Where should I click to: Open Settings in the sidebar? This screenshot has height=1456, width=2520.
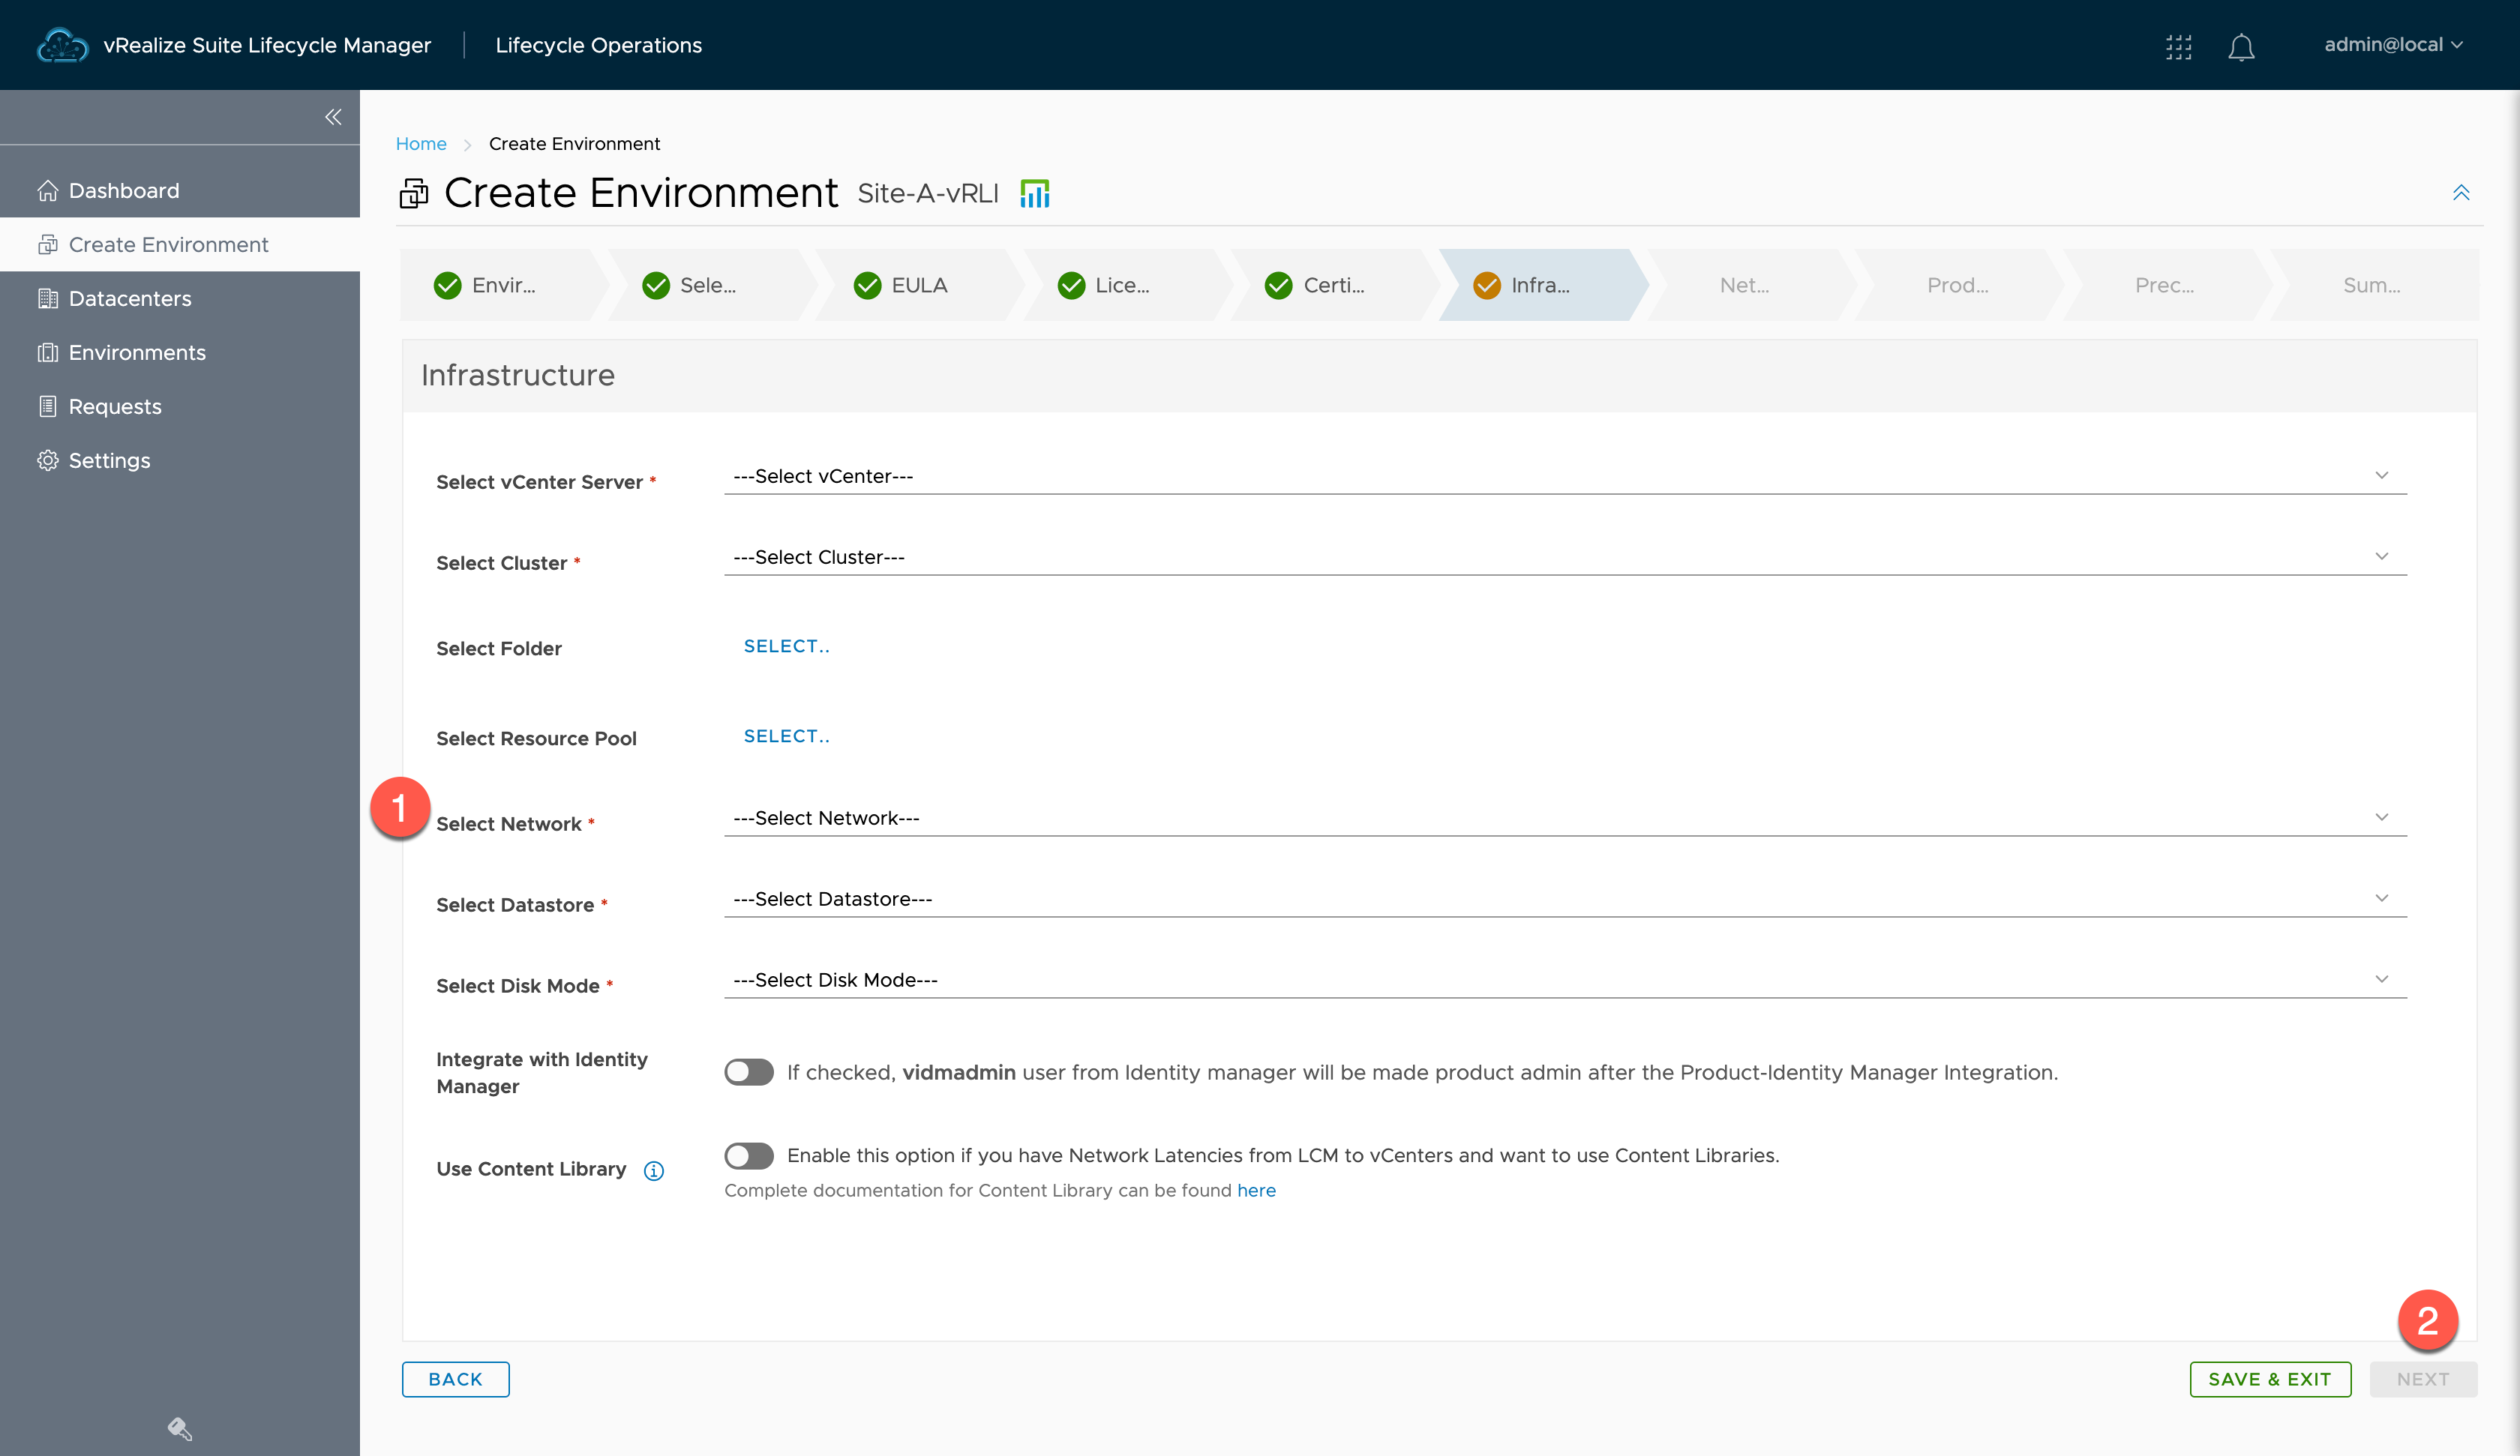180,460
